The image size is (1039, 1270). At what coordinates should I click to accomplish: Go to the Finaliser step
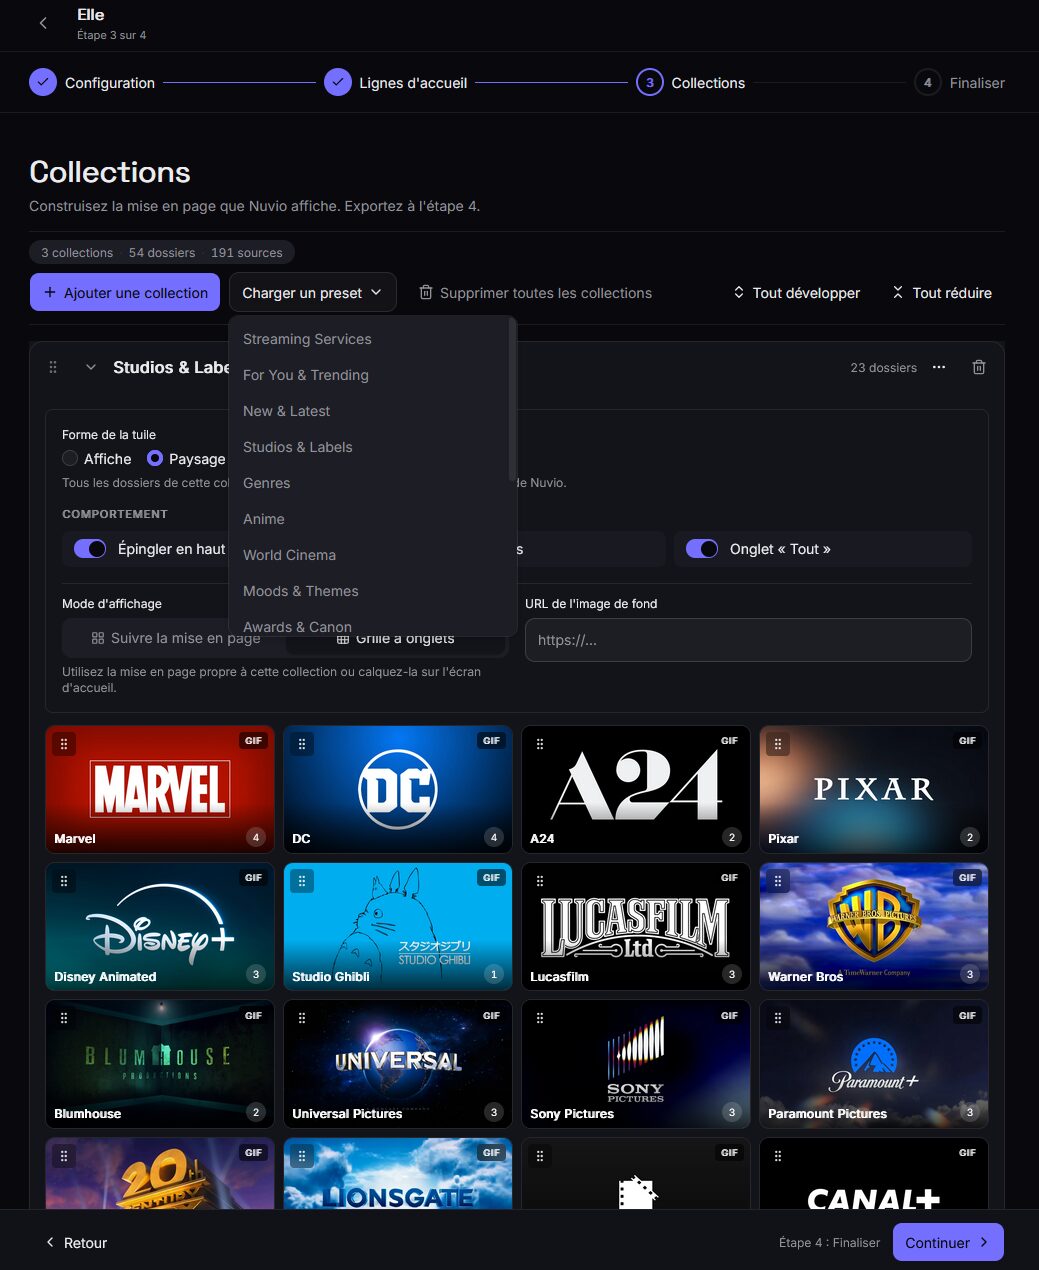tap(959, 82)
